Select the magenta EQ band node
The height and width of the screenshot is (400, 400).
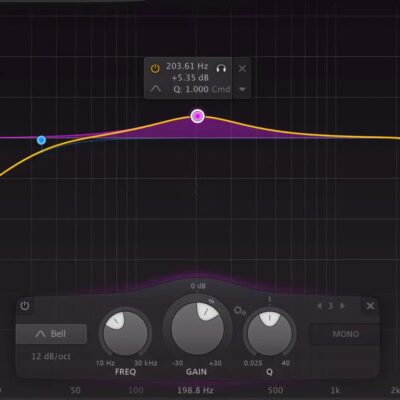[x=198, y=116]
